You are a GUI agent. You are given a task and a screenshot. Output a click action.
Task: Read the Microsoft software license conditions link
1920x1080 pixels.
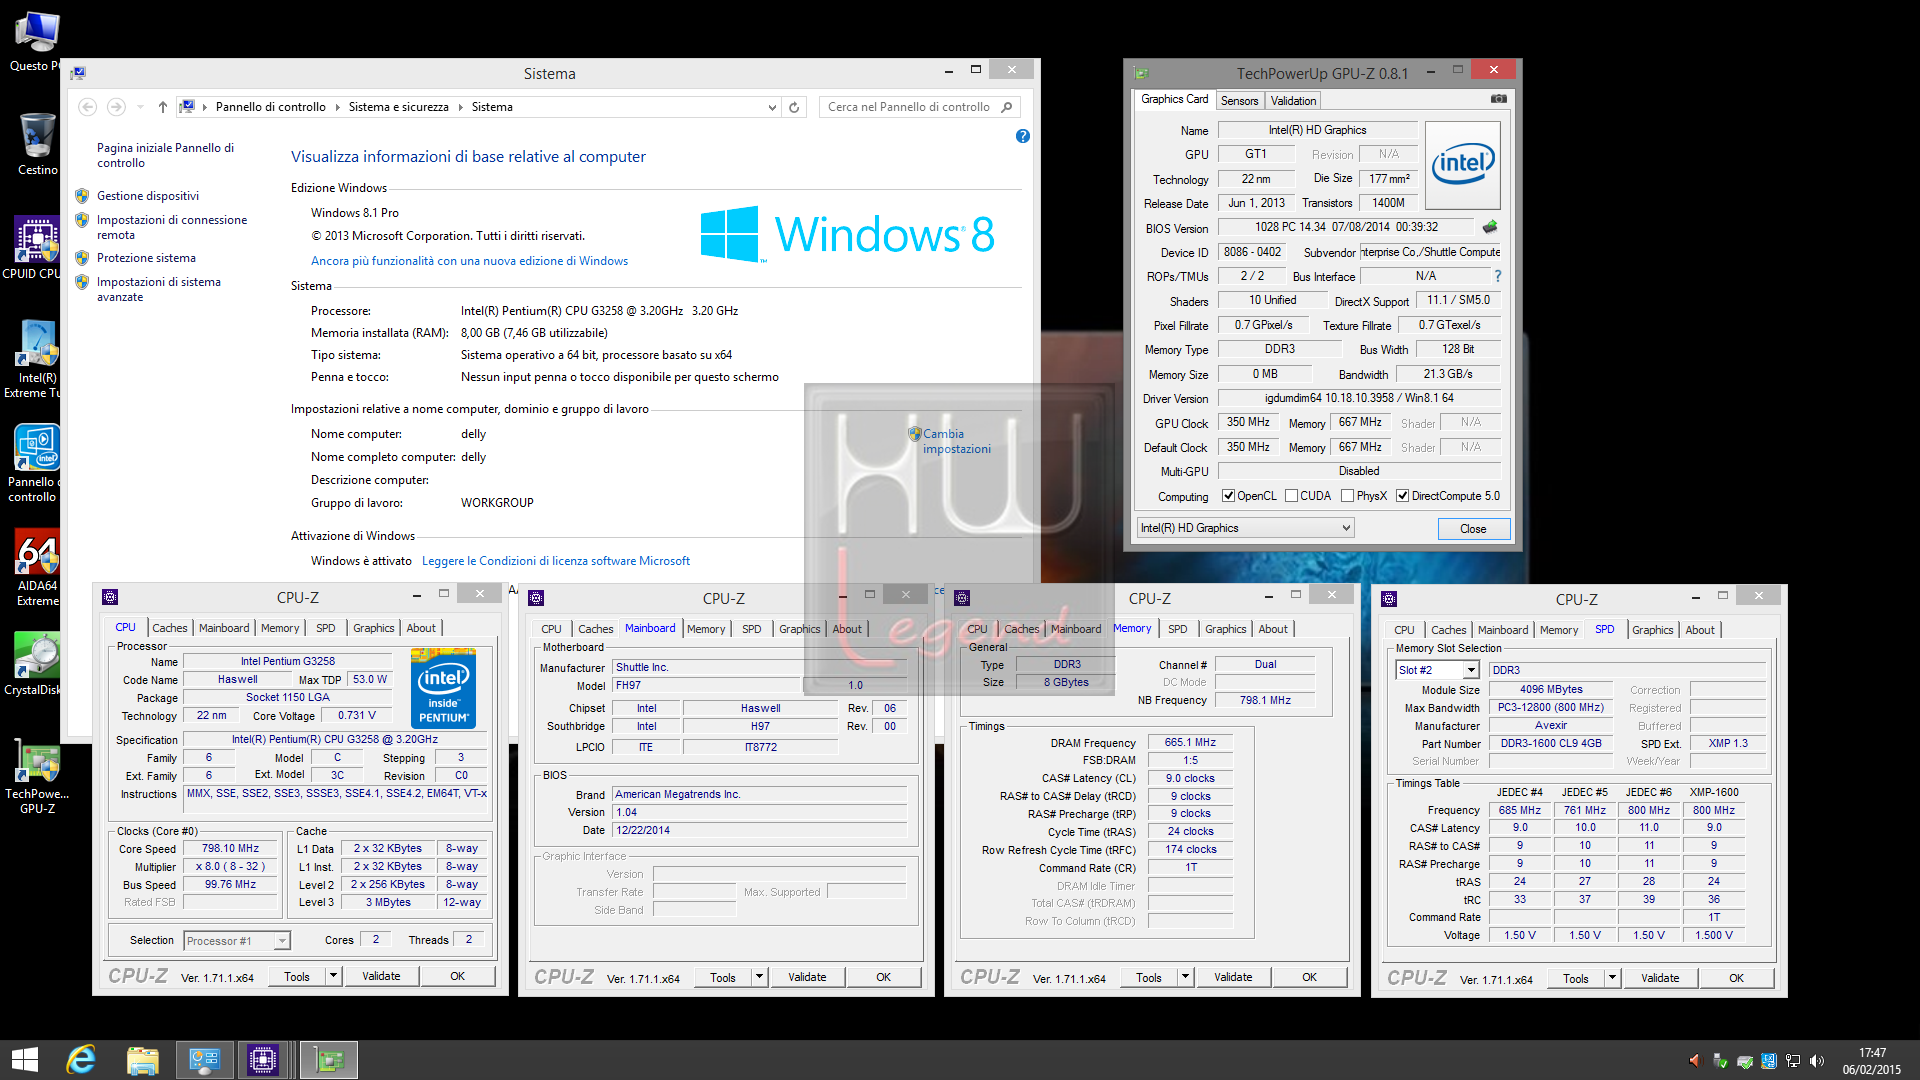(556, 561)
